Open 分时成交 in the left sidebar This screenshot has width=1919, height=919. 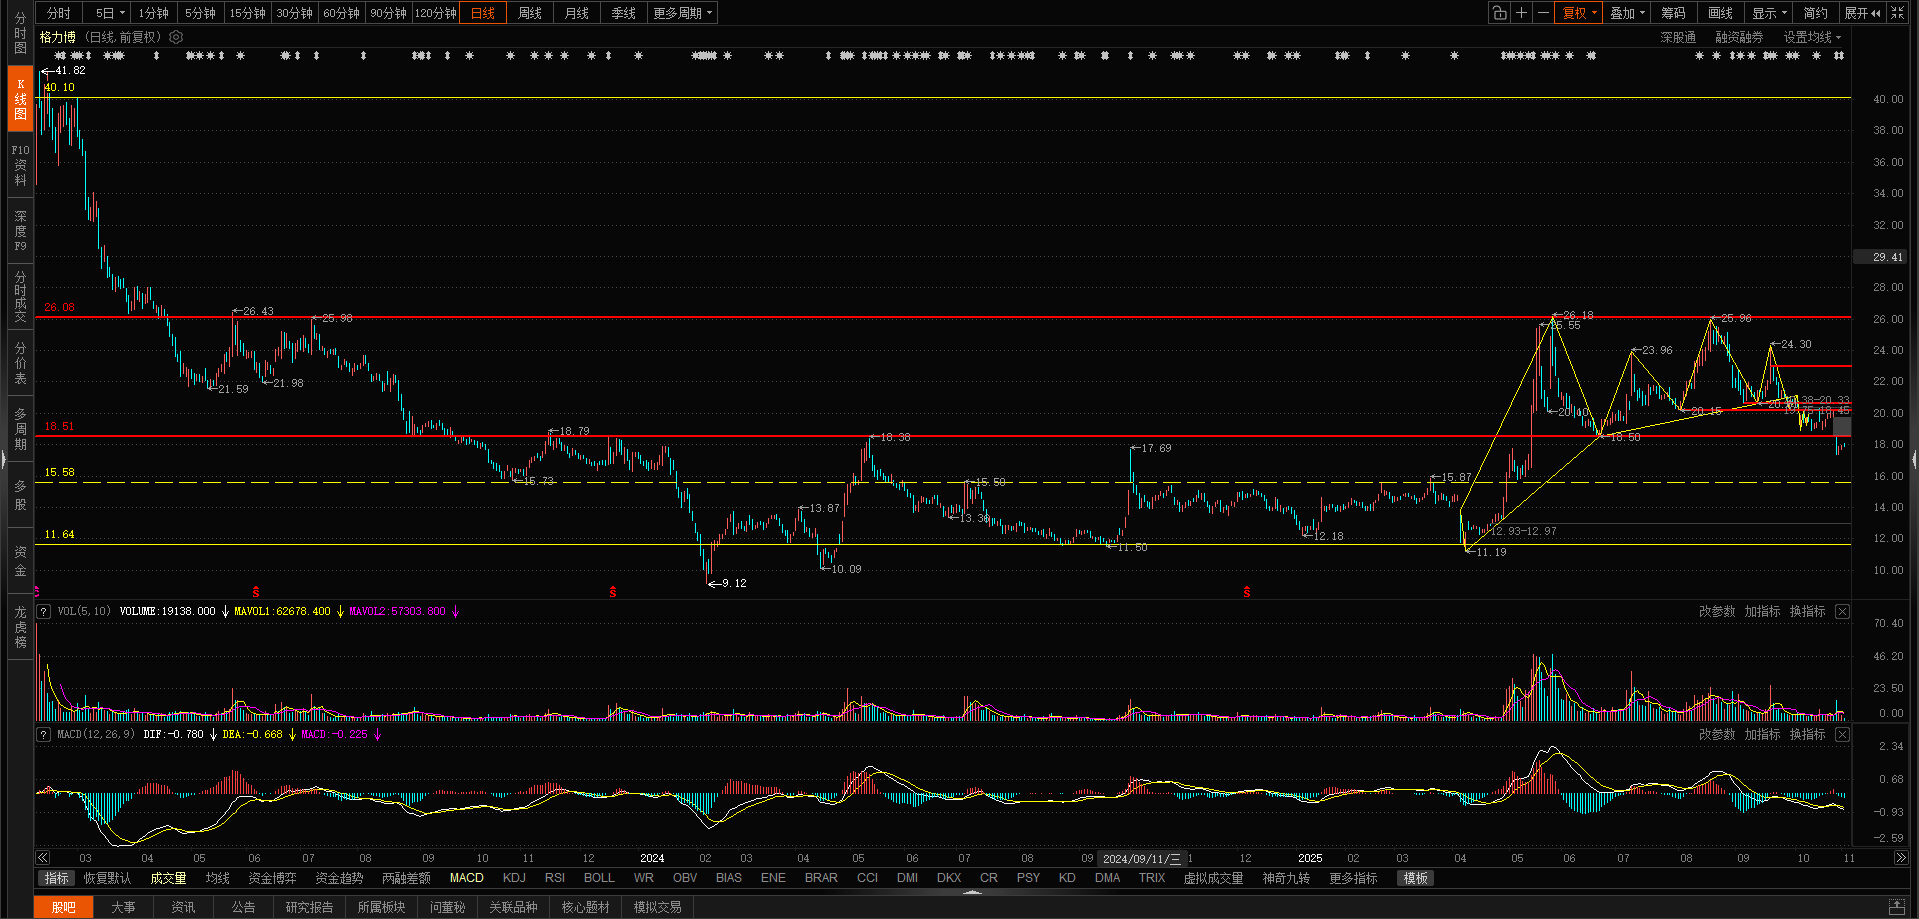[x=20, y=297]
